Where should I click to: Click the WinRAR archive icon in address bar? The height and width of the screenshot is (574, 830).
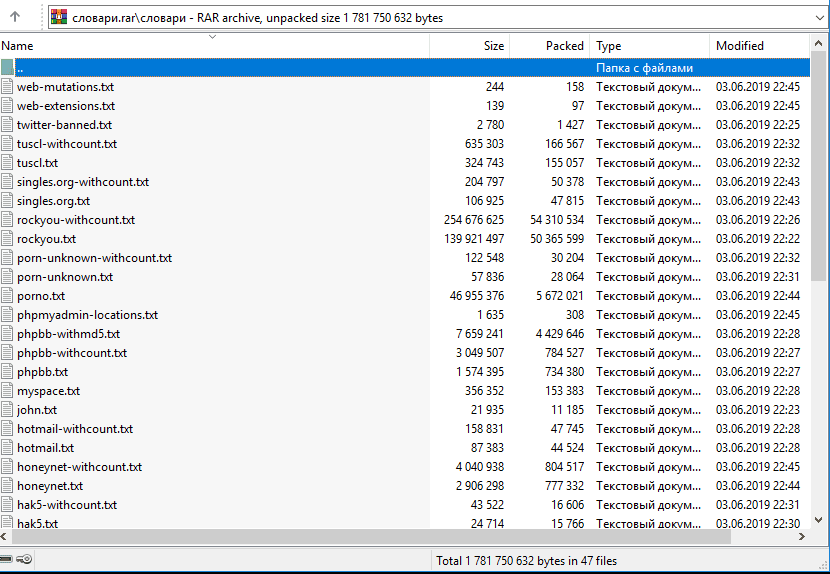click(58, 17)
